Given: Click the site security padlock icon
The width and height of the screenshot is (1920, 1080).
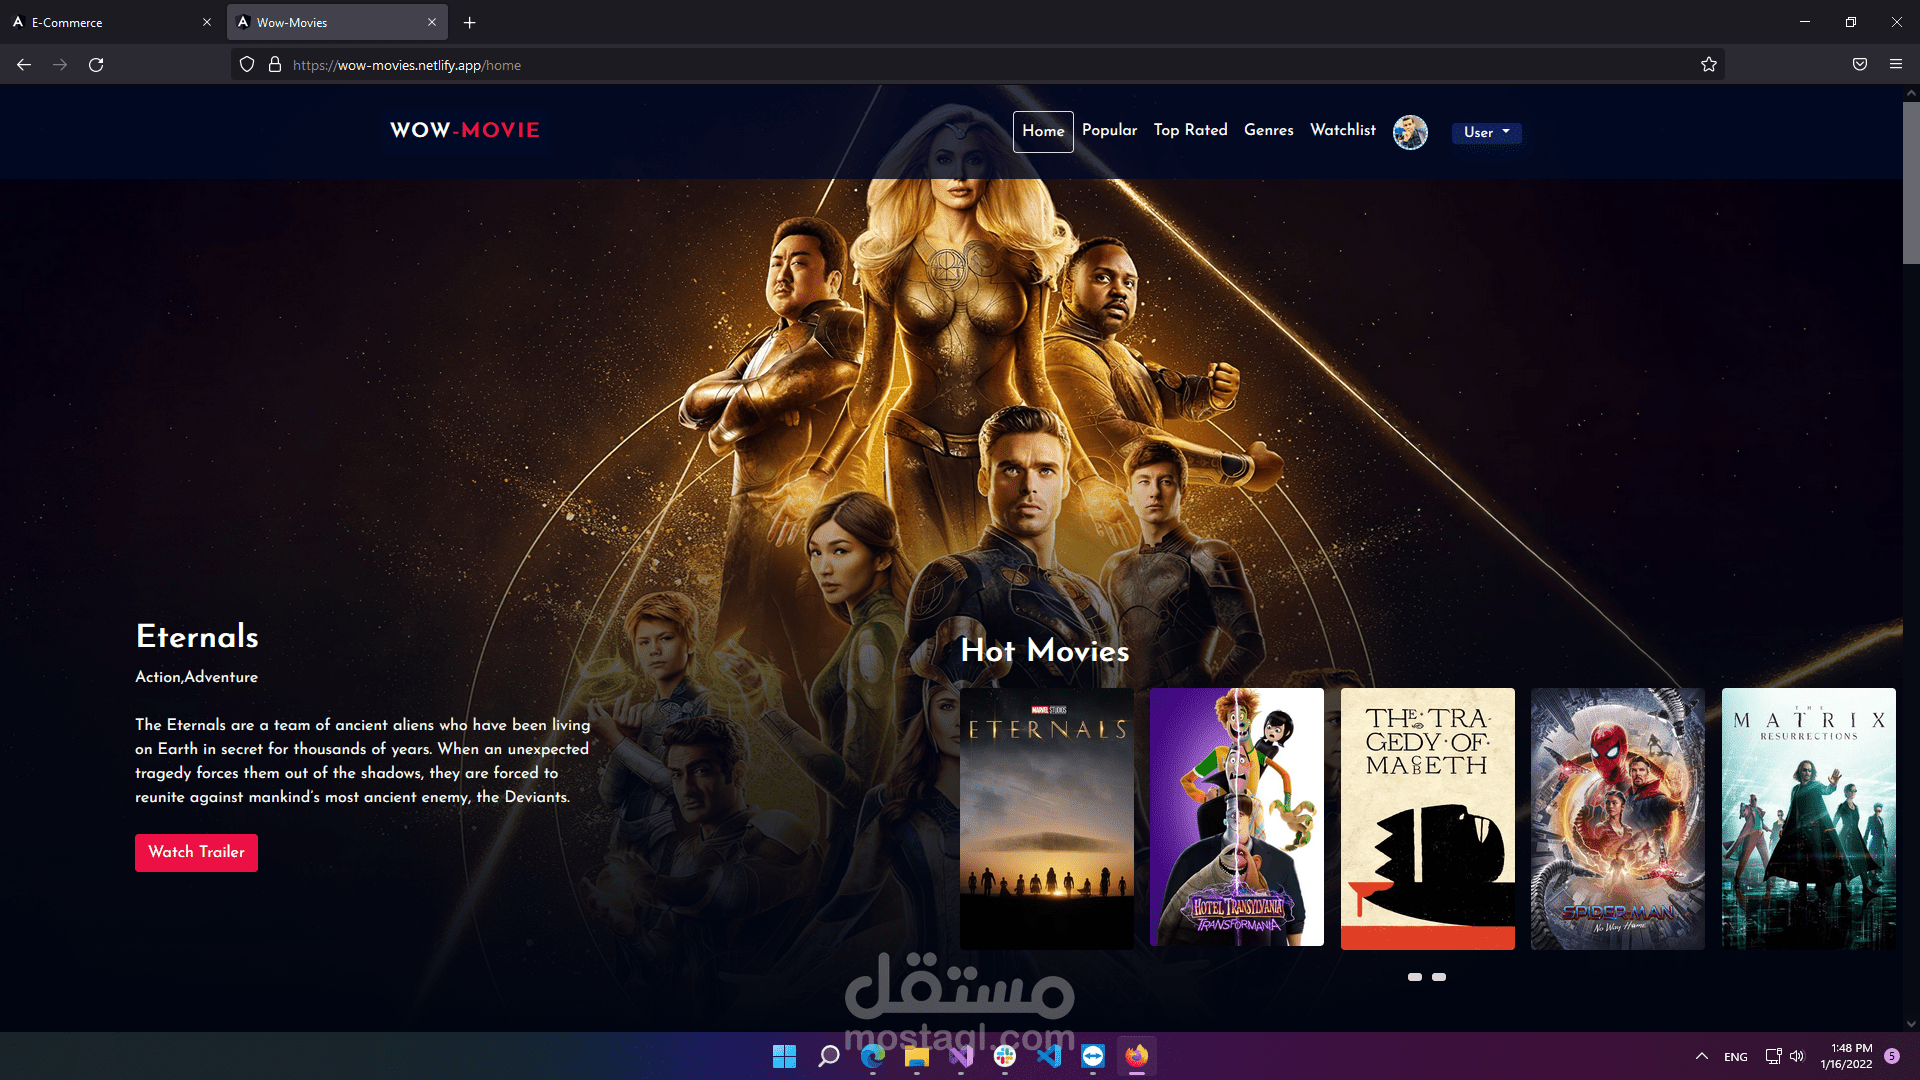Looking at the screenshot, I should tap(275, 65).
